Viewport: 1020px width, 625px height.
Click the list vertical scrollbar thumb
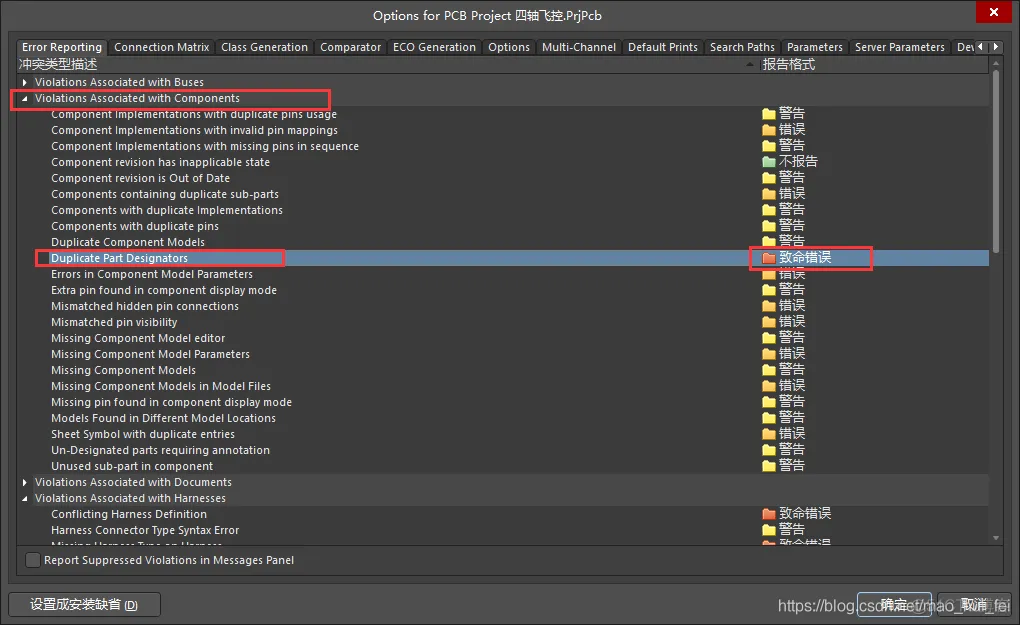[x=996, y=161]
